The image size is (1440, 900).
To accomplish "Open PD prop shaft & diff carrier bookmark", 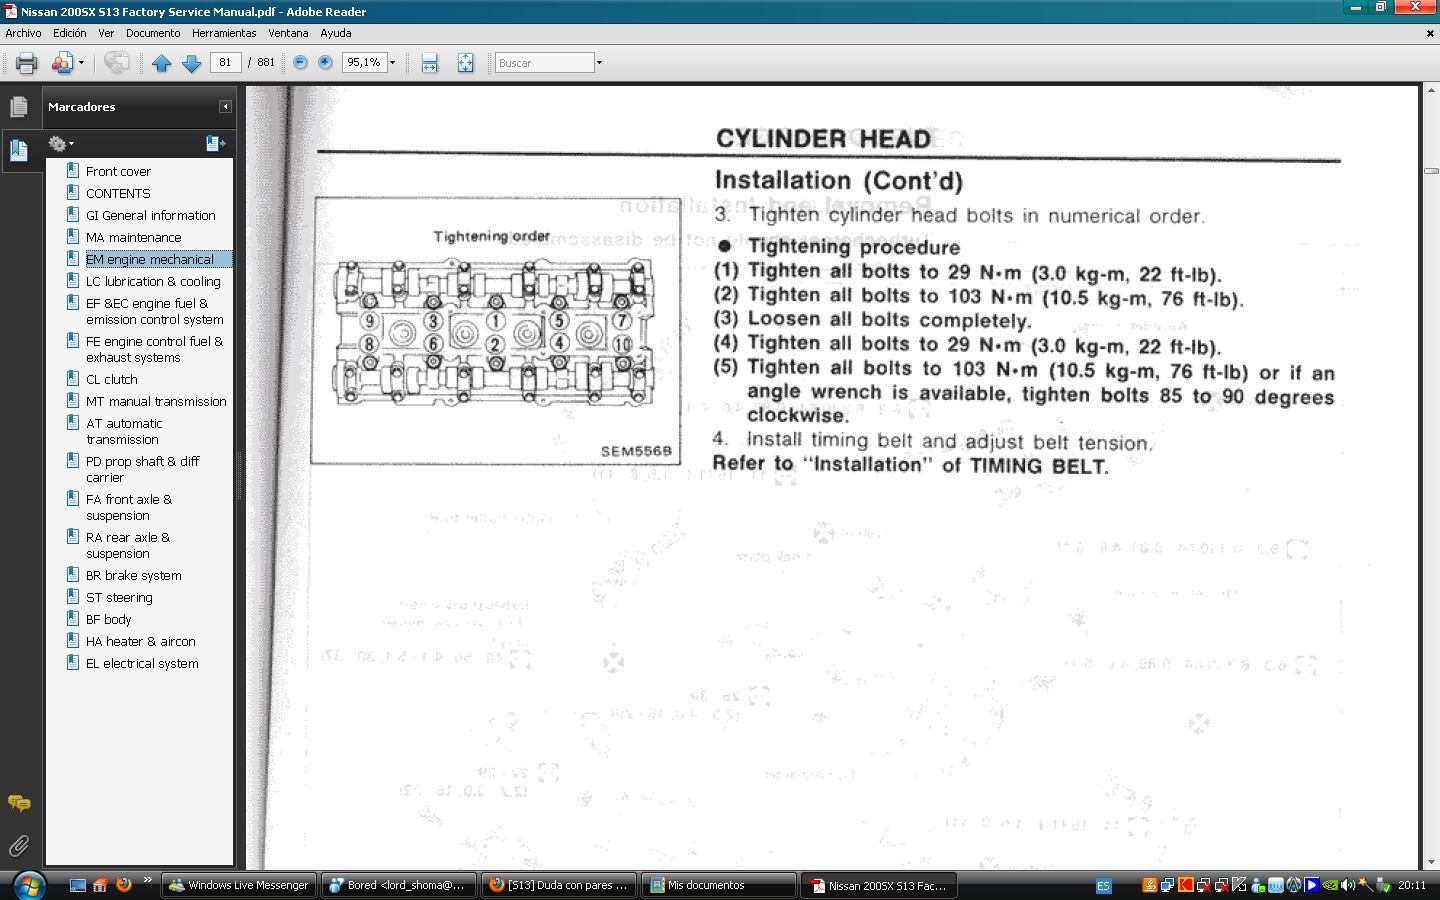I will (143, 469).
